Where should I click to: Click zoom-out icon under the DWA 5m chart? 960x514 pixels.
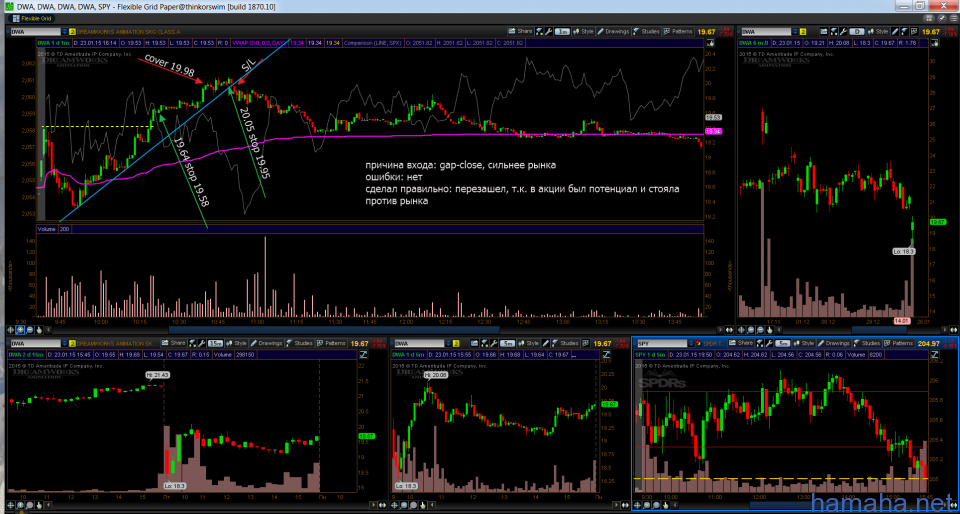(413, 505)
